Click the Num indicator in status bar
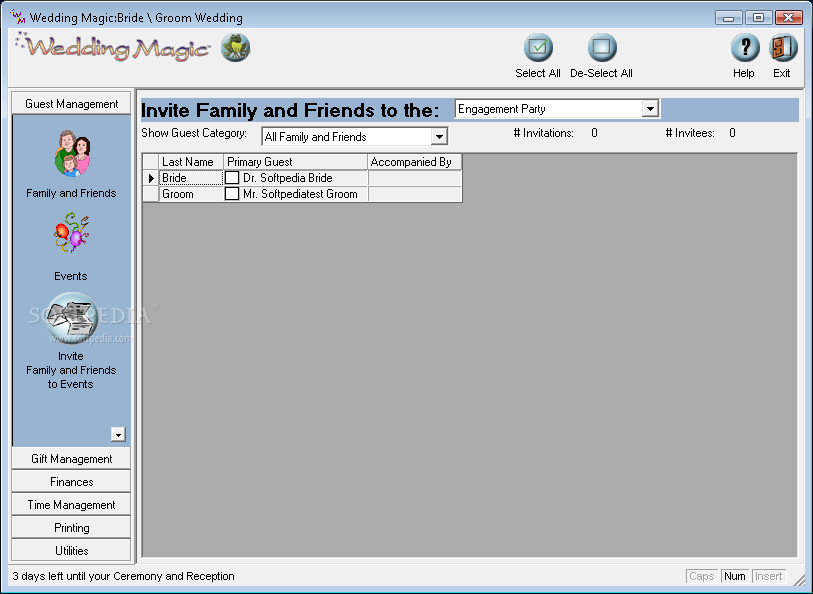 click(x=735, y=576)
